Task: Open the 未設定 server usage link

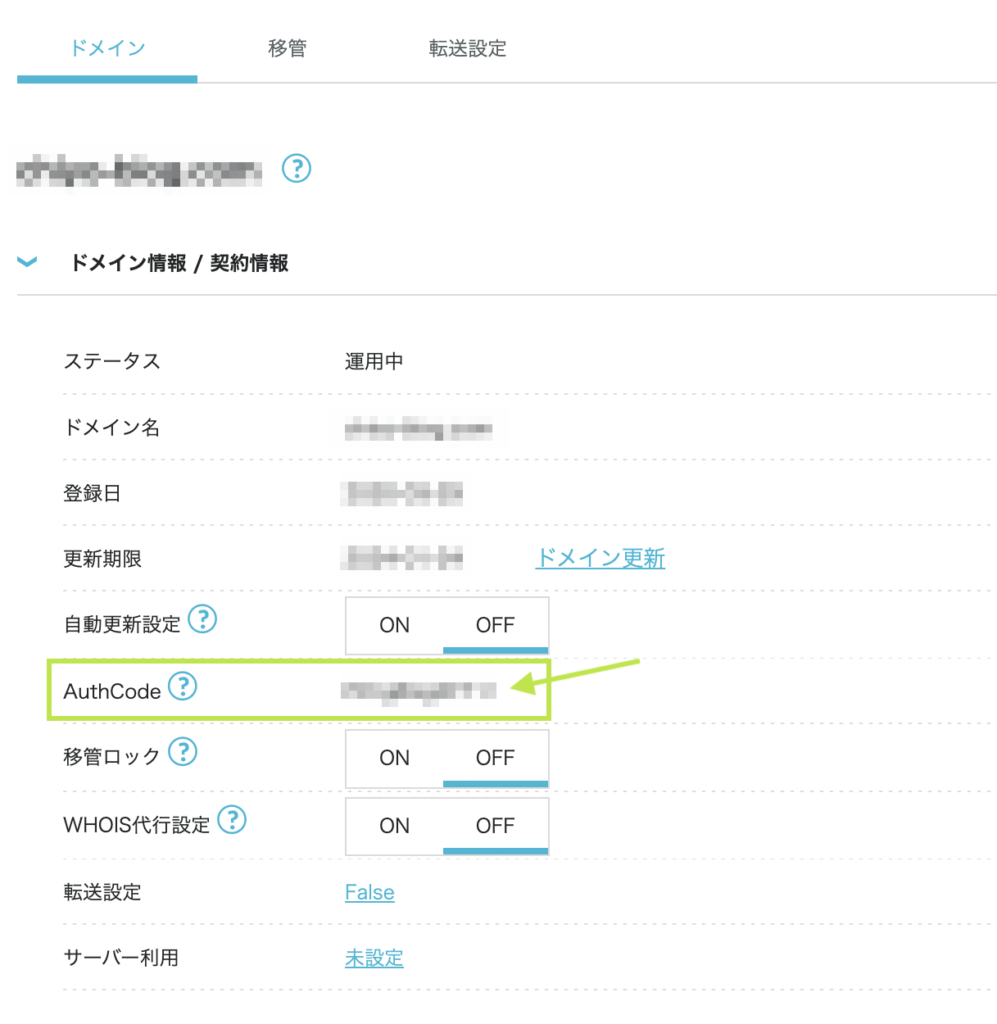Action: coord(374,957)
